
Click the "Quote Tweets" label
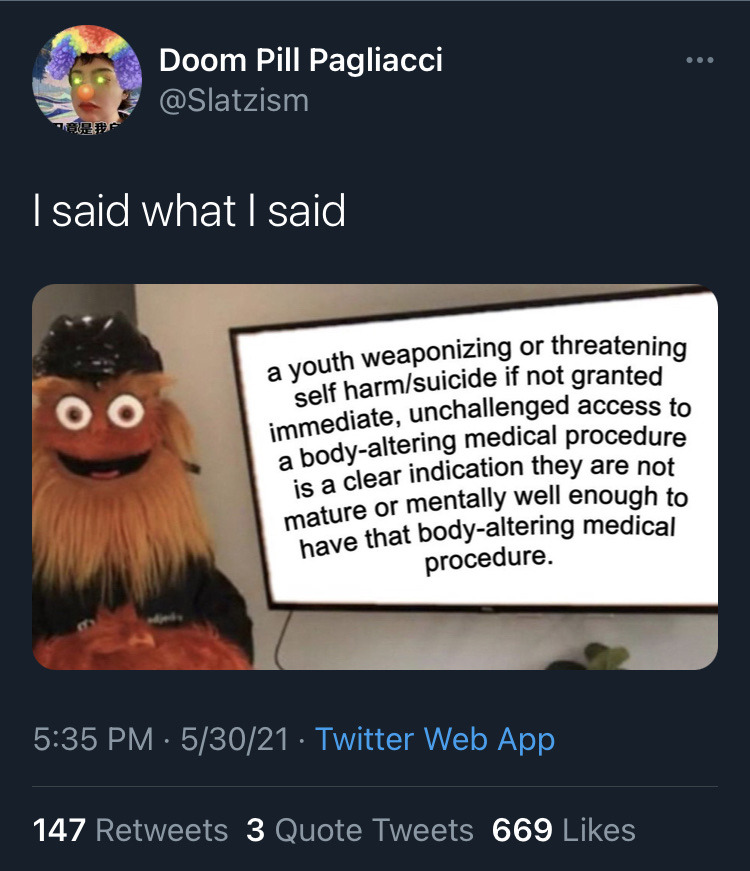[x=374, y=830]
